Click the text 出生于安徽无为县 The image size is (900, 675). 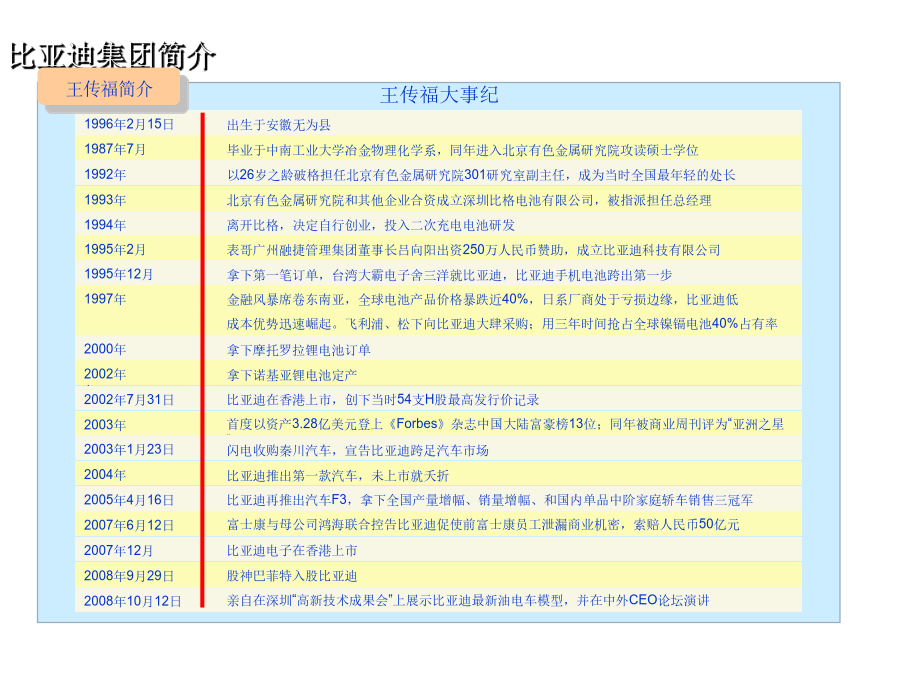(x=279, y=125)
